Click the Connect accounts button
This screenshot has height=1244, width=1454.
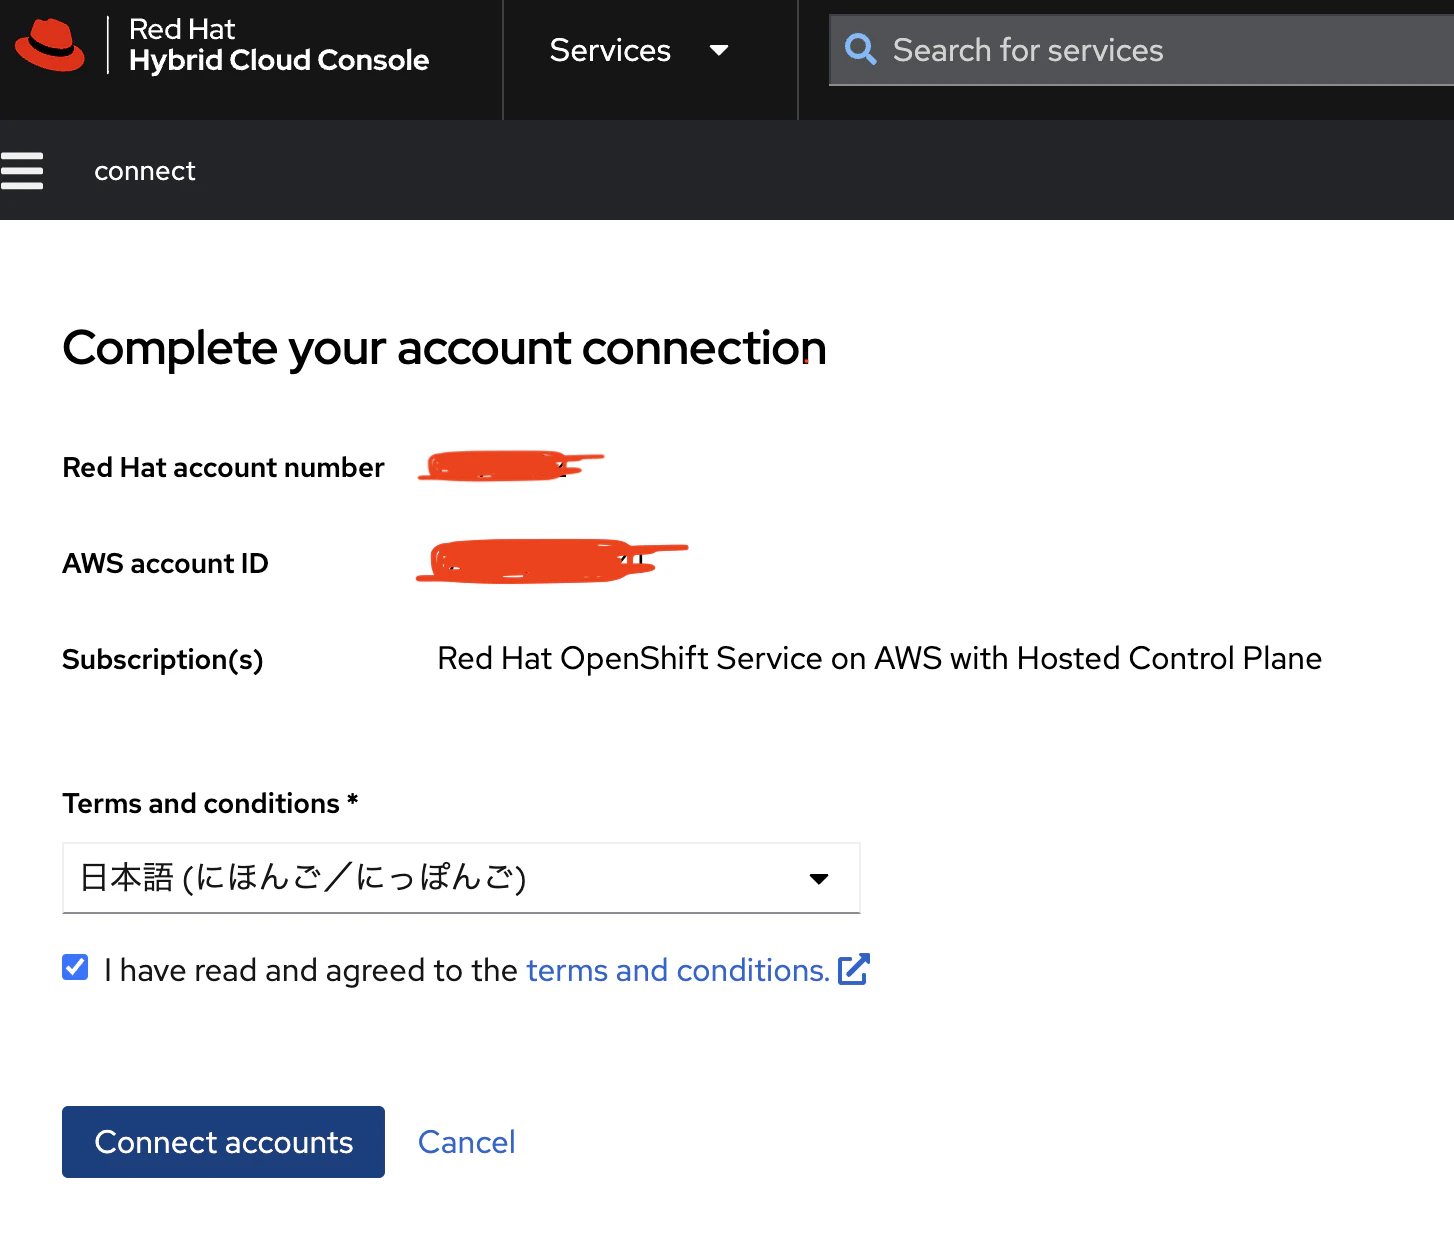[x=223, y=1142]
